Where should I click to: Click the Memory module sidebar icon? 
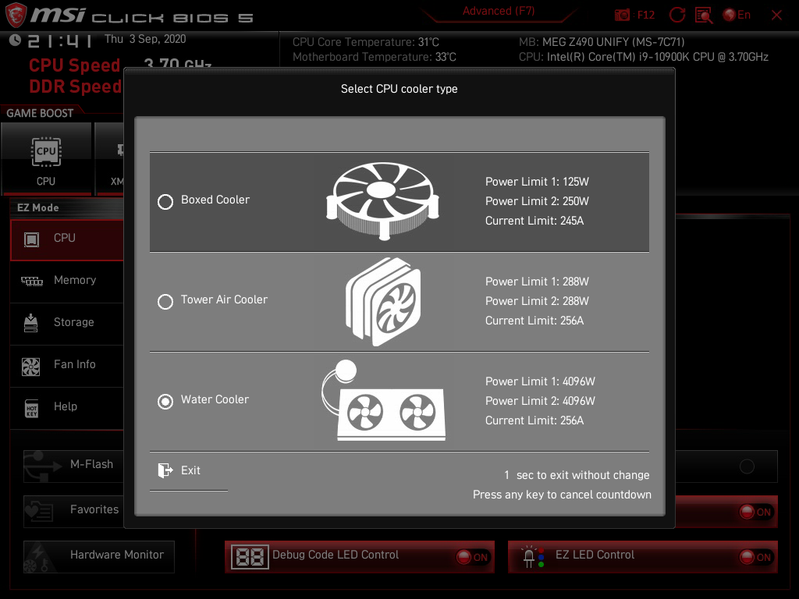32,281
